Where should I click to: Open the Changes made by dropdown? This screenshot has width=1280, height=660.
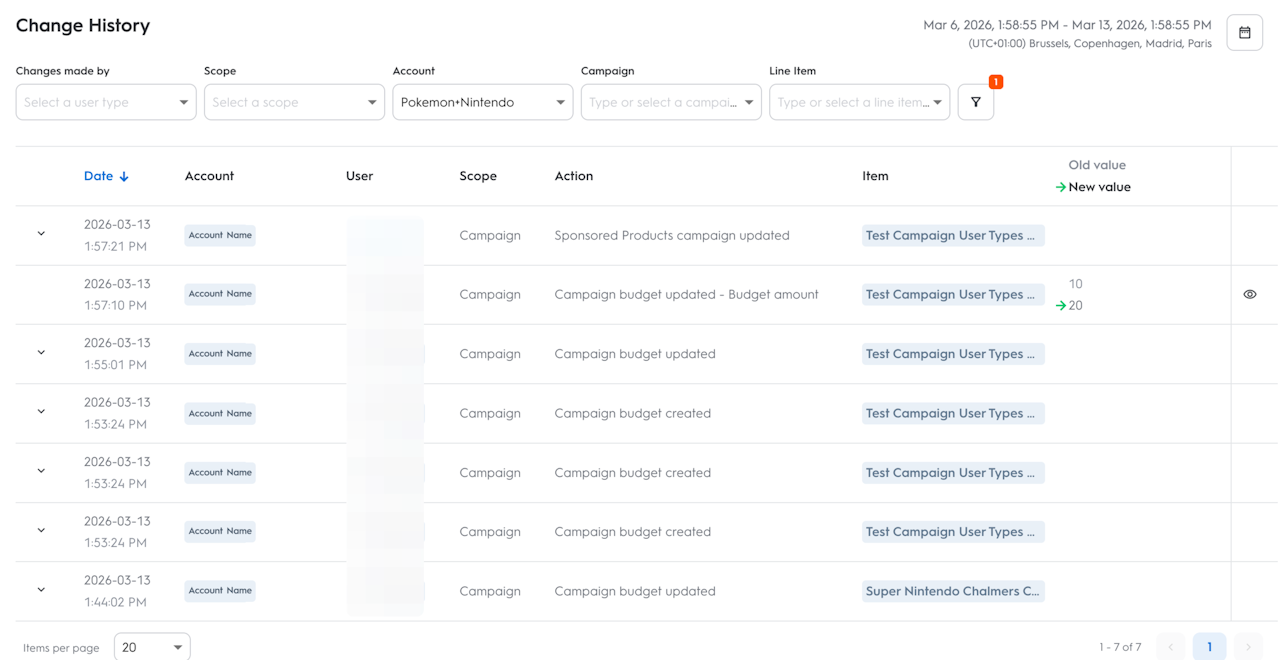(105, 102)
